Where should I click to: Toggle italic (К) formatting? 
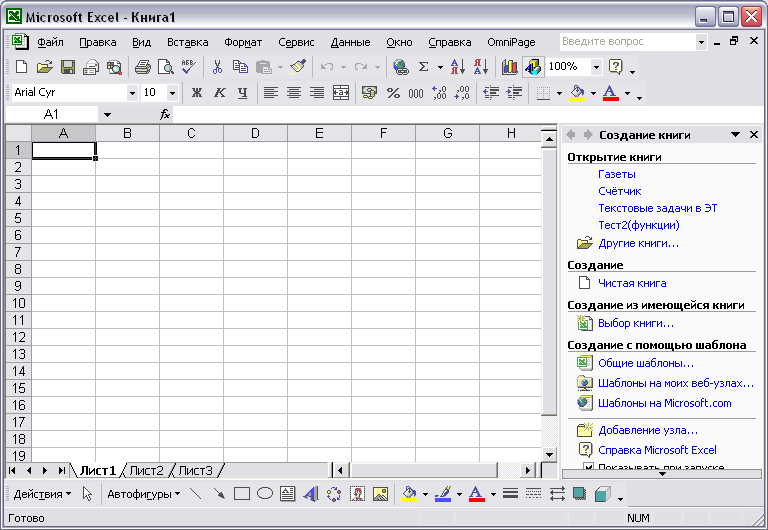[x=219, y=93]
